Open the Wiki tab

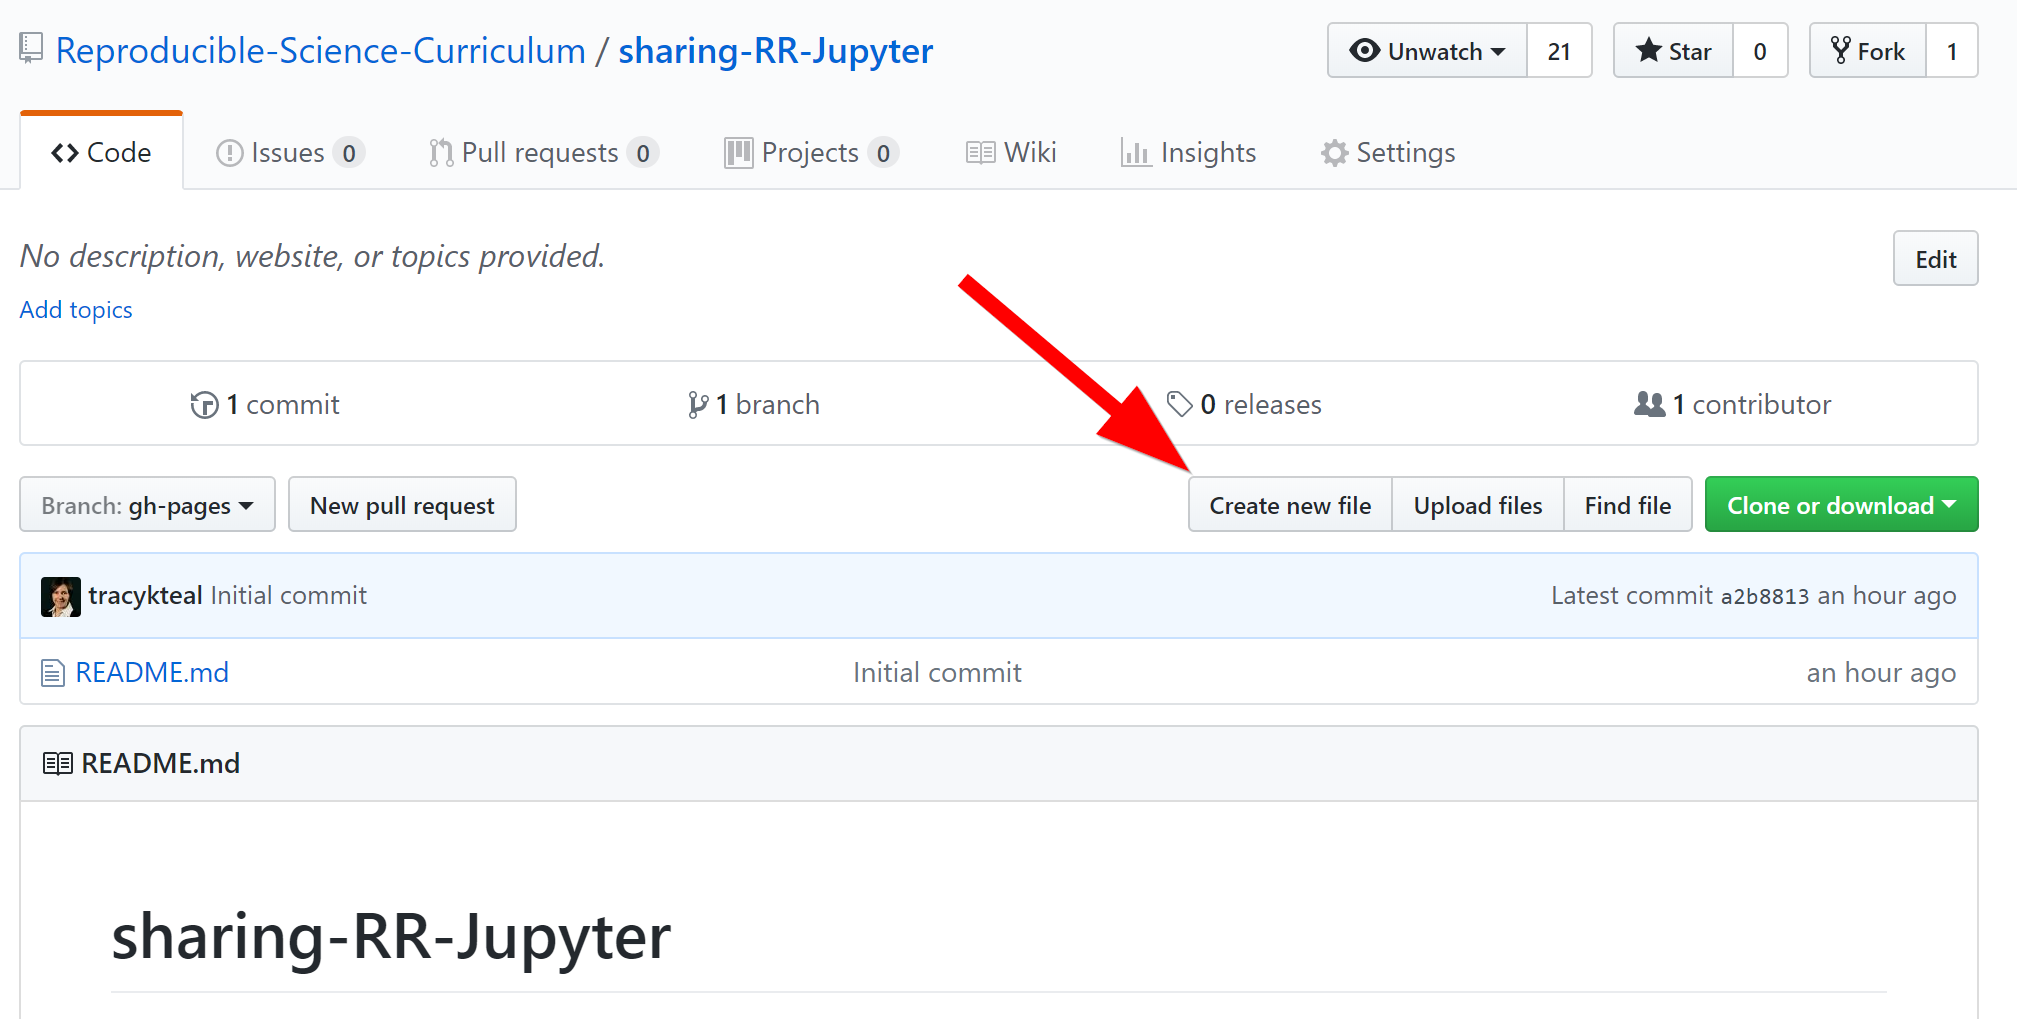1011,152
